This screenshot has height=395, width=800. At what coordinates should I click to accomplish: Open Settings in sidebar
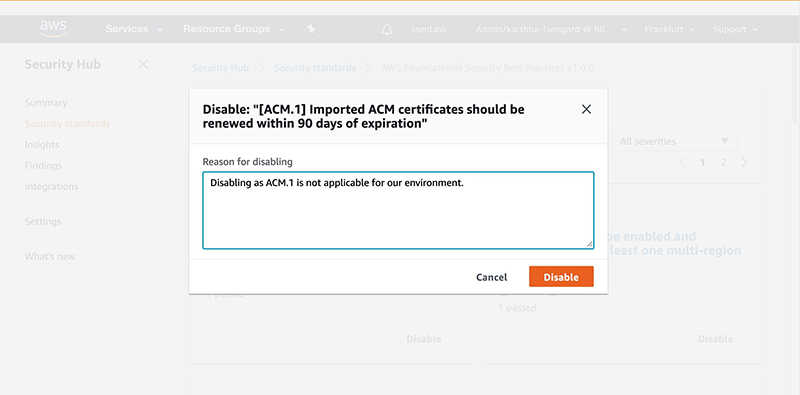43,221
